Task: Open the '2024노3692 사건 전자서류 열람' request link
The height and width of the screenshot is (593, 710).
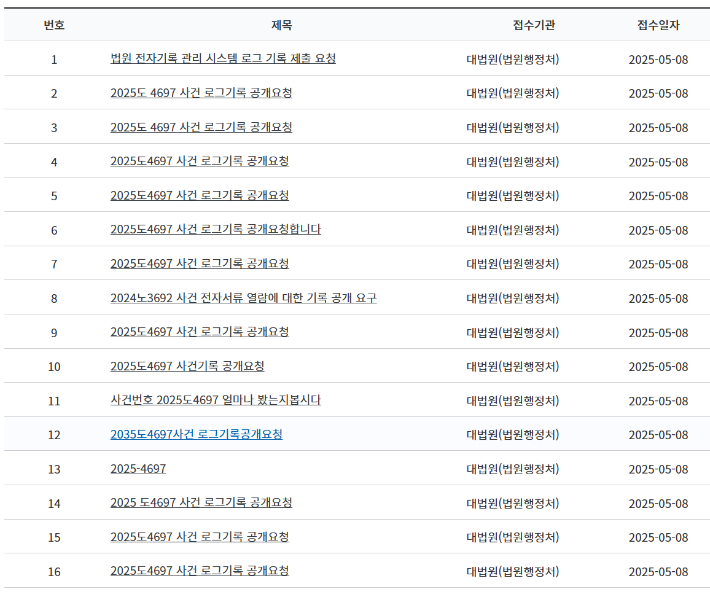Action: pyautogui.click(x=243, y=298)
